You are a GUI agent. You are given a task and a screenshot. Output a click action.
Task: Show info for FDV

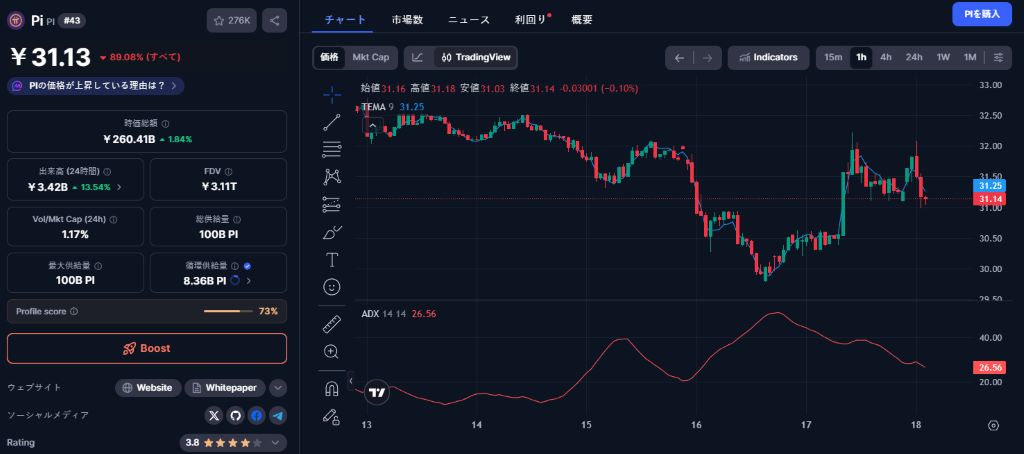click(x=229, y=172)
